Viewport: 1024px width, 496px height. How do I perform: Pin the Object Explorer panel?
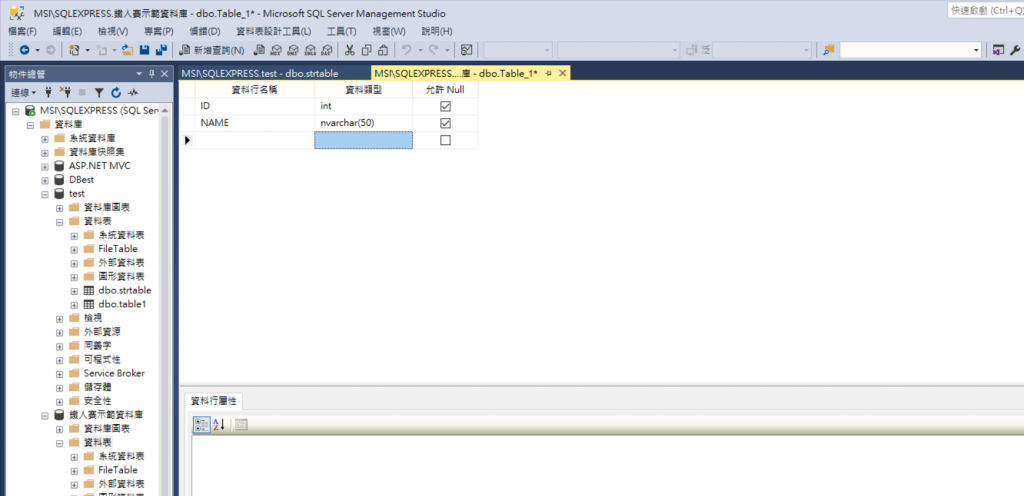pos(152,74)
